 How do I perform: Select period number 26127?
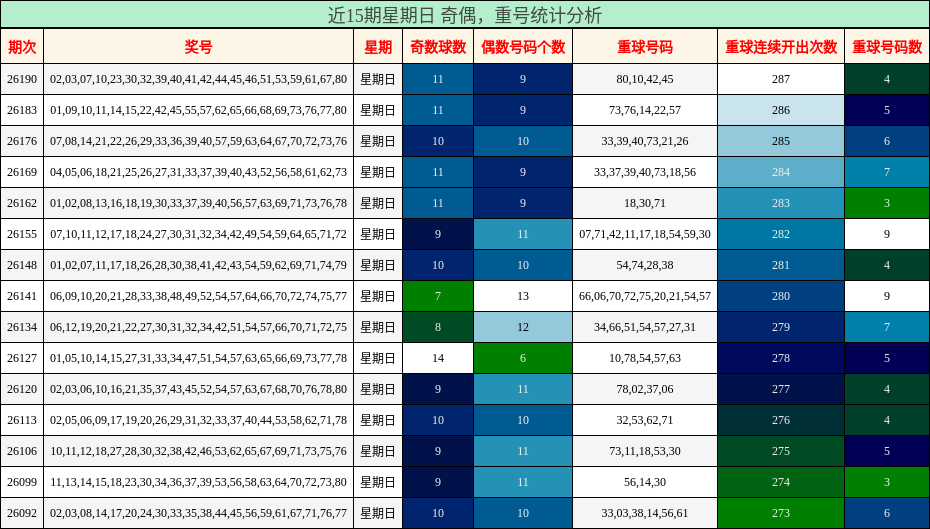click(x=22, y=358)
